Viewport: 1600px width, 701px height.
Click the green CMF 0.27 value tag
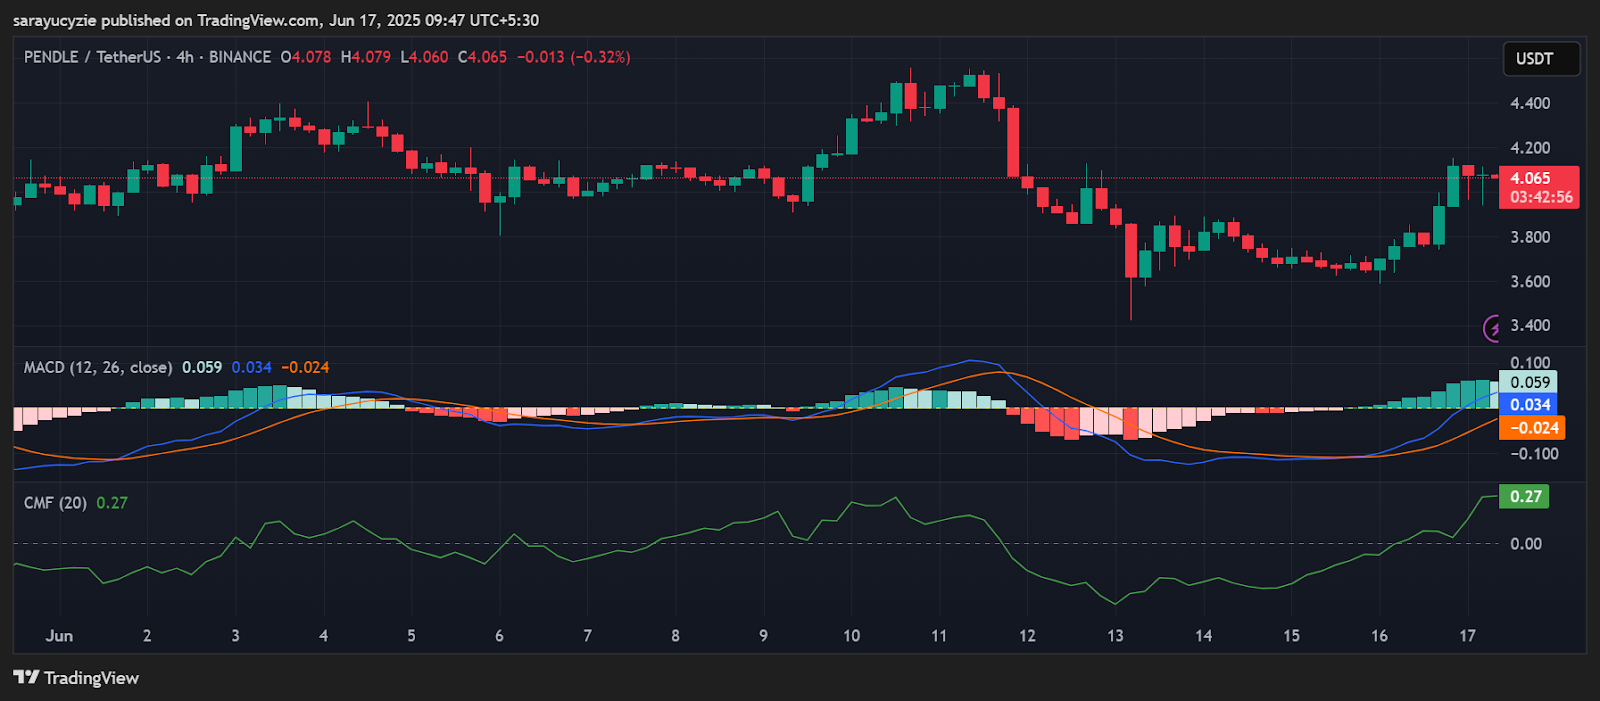click(1524, 497)
